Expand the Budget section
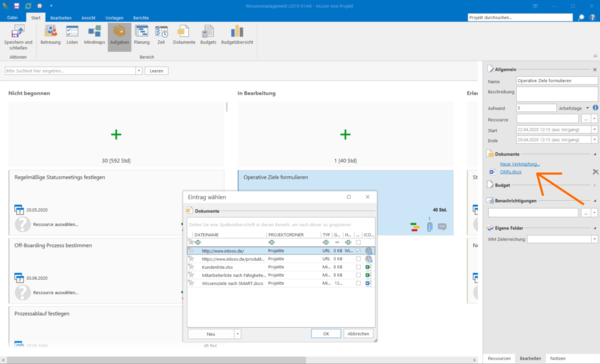Screen dimensions: 600x364 coord(595,185)
